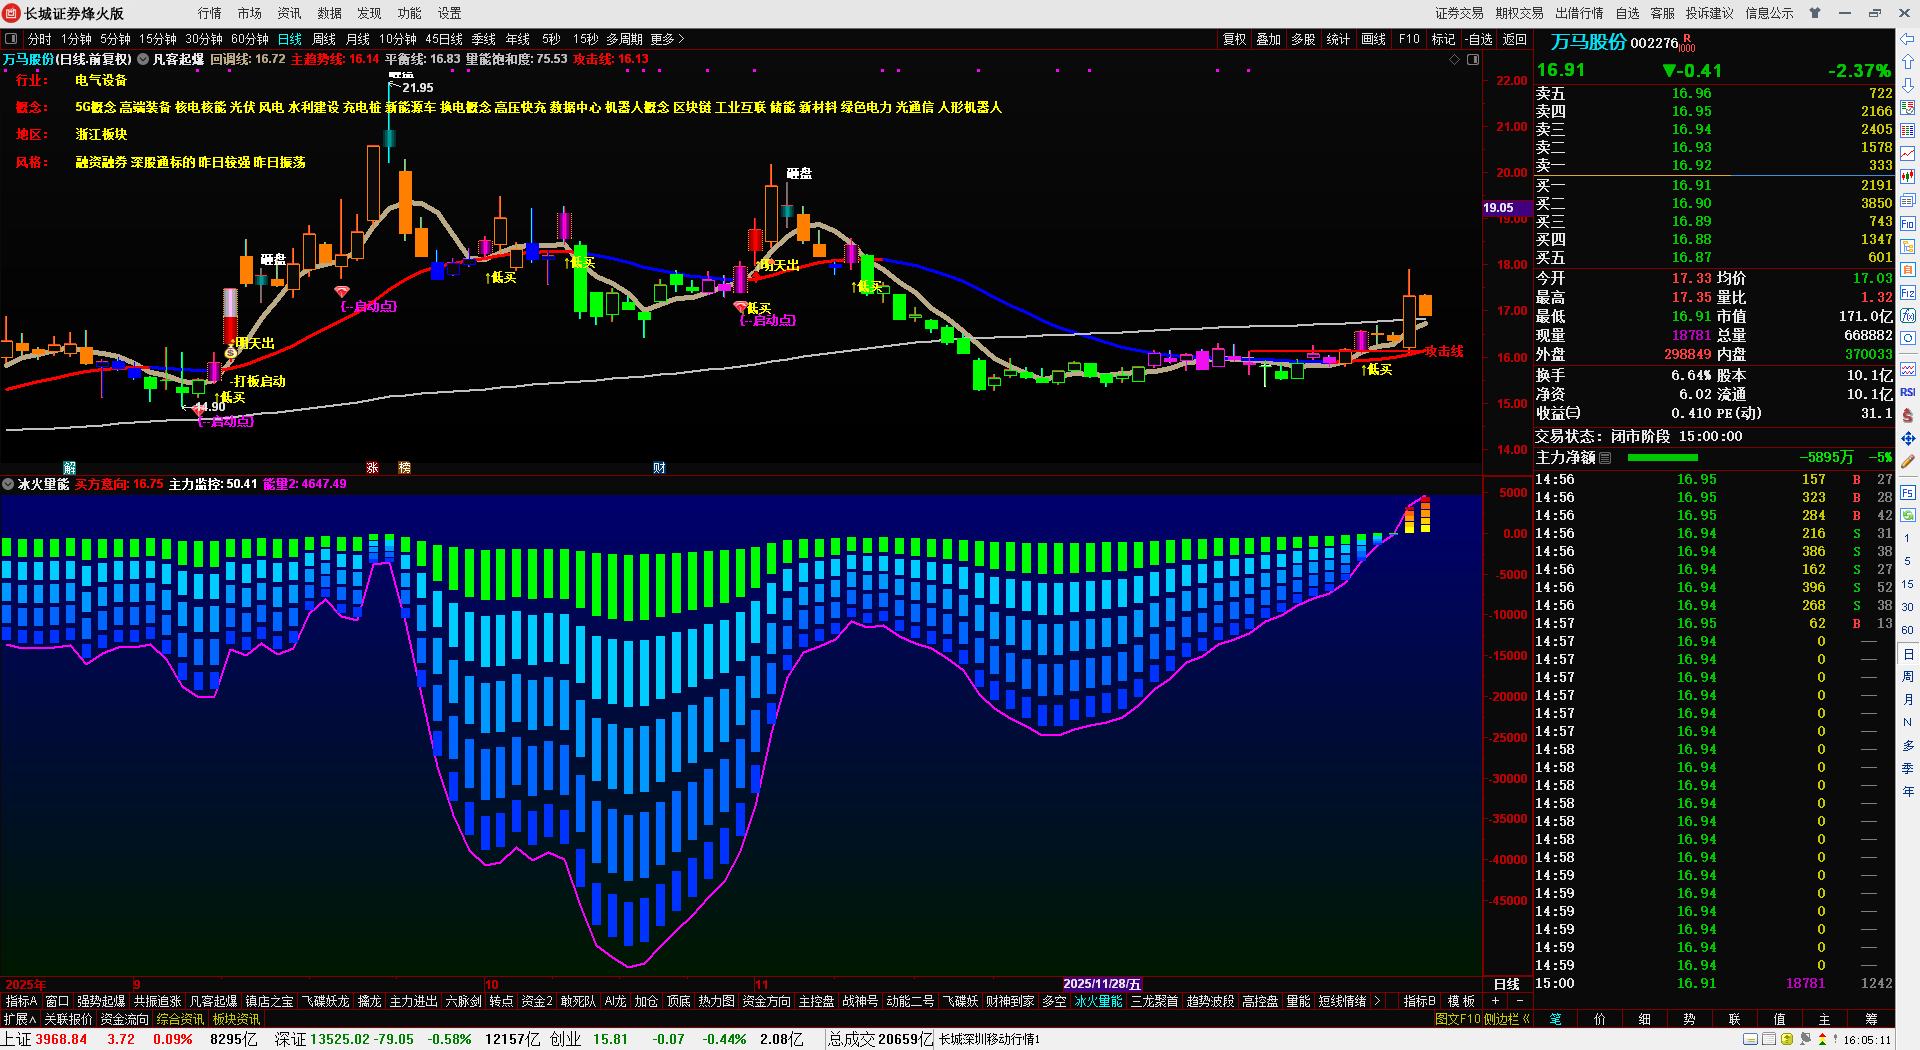Click the Fx formula sidebar icon
The height and width of the screenshot is (1050, 1920).
pos(1908,316)
